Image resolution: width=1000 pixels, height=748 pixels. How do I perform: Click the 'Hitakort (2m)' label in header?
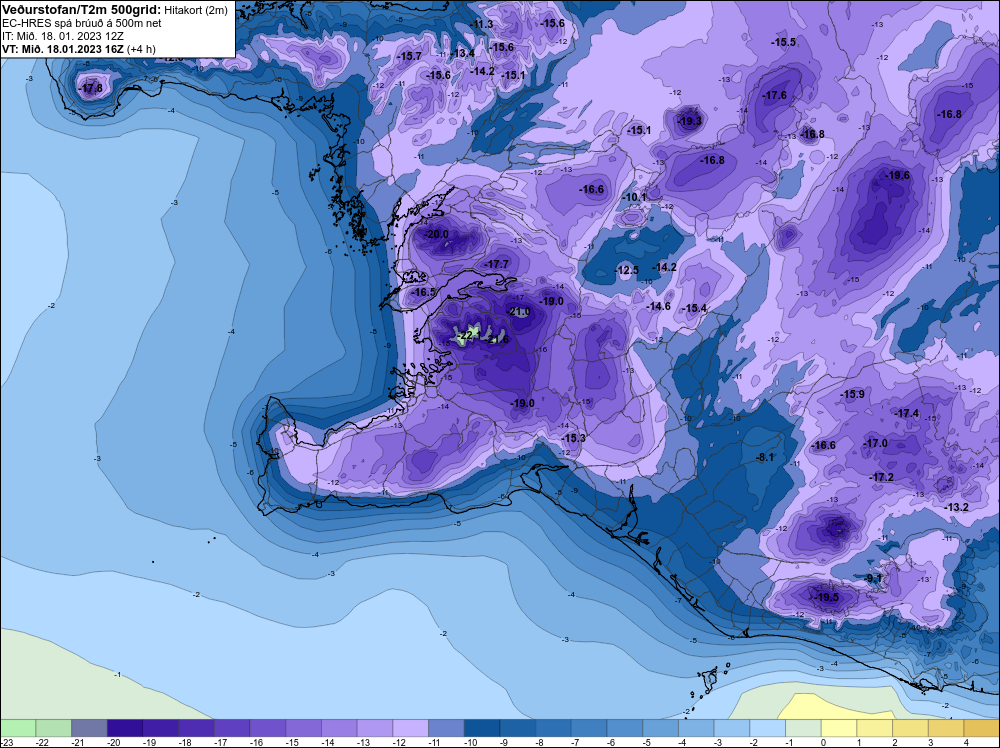coord(195,11)
